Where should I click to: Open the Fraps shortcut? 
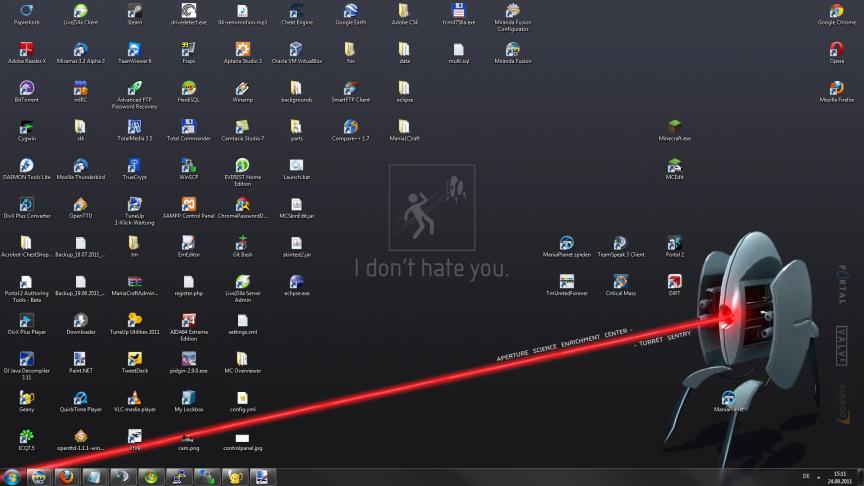tap(188, 53)
